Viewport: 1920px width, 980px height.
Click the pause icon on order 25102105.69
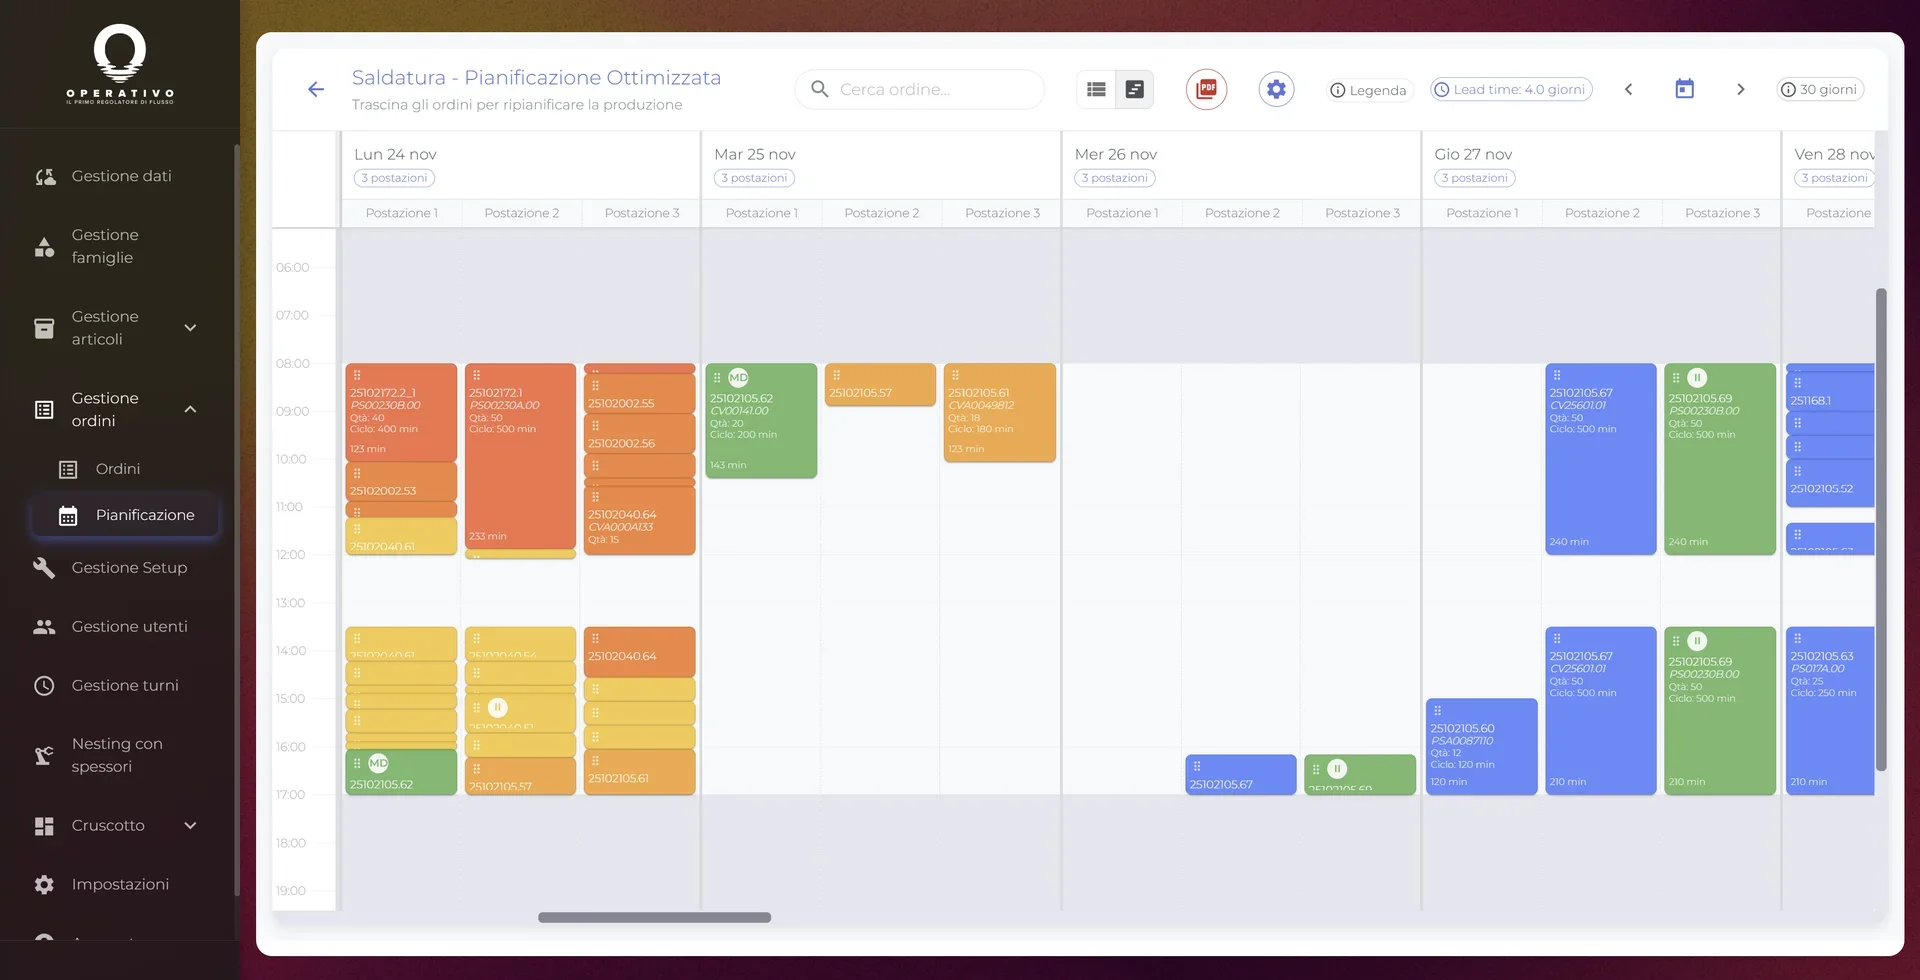1697,377
